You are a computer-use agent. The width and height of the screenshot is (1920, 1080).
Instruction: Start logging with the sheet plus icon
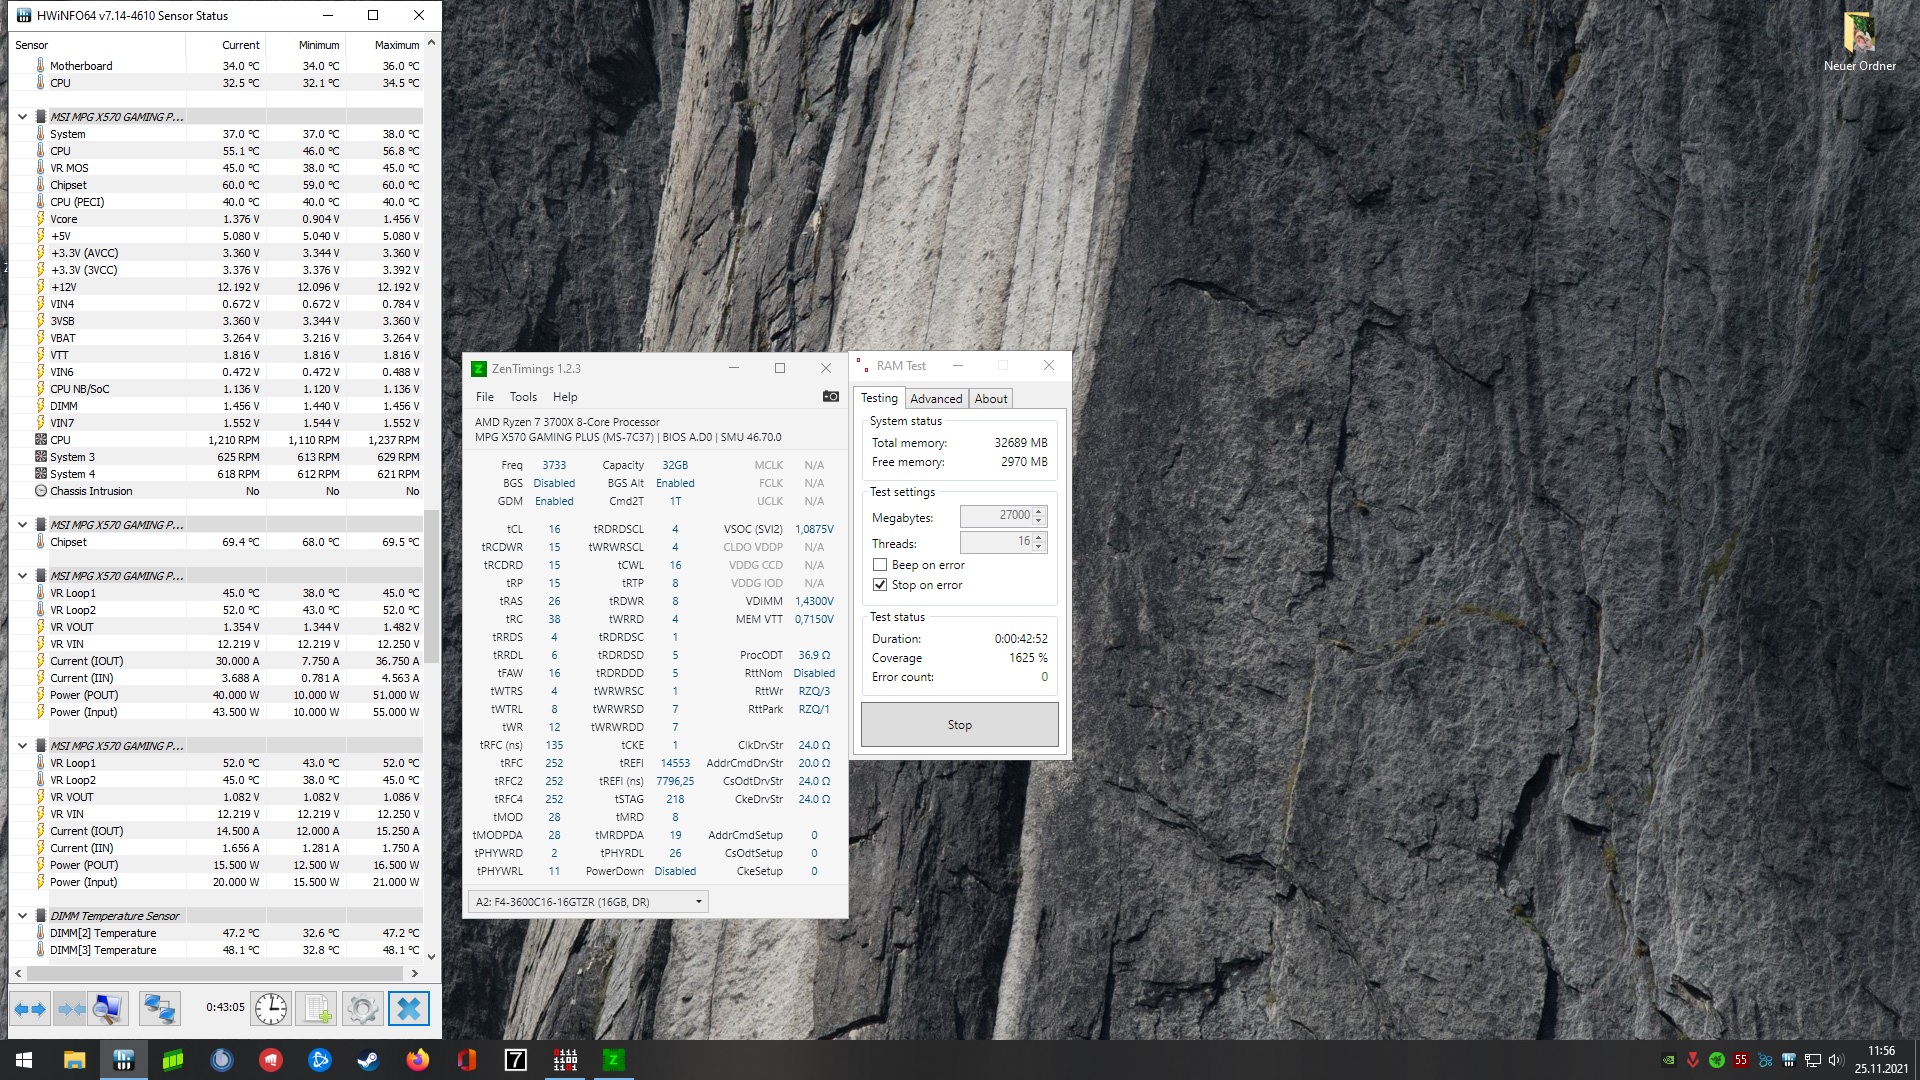318,1008
